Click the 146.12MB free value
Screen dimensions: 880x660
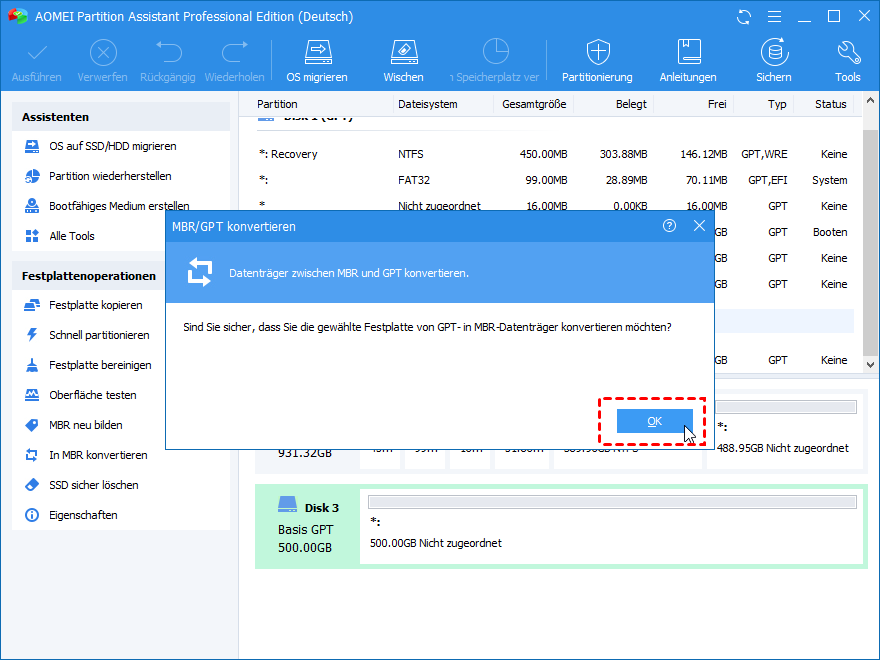(x=704, y=154)
